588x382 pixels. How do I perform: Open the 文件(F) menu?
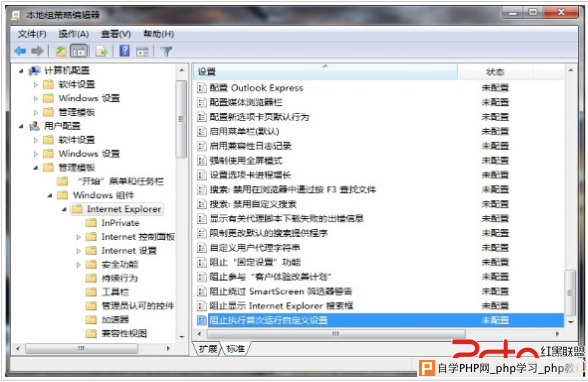point(32,34)
